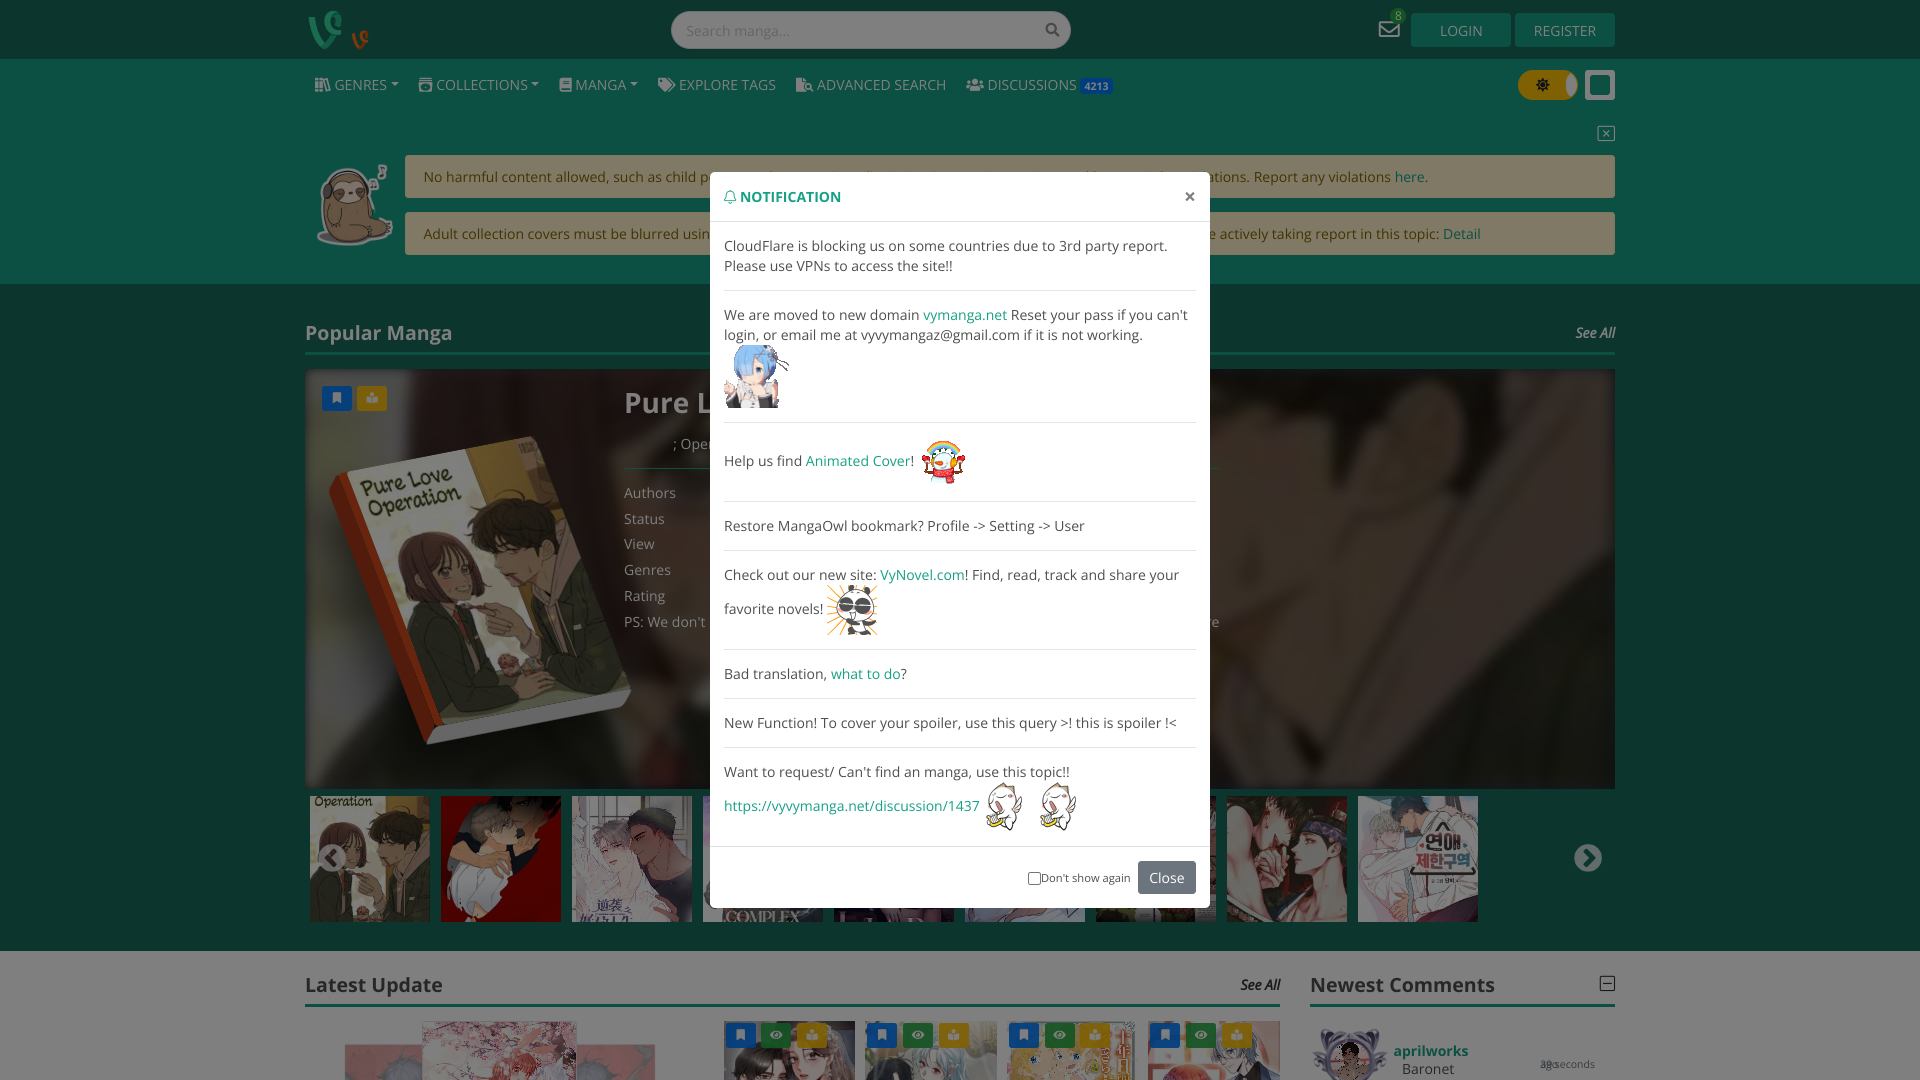The width and height of the screenshot is (1920, 1080).
Task: Click yellow reader icon on first Latest Update cover
Action: [812, 1035]
